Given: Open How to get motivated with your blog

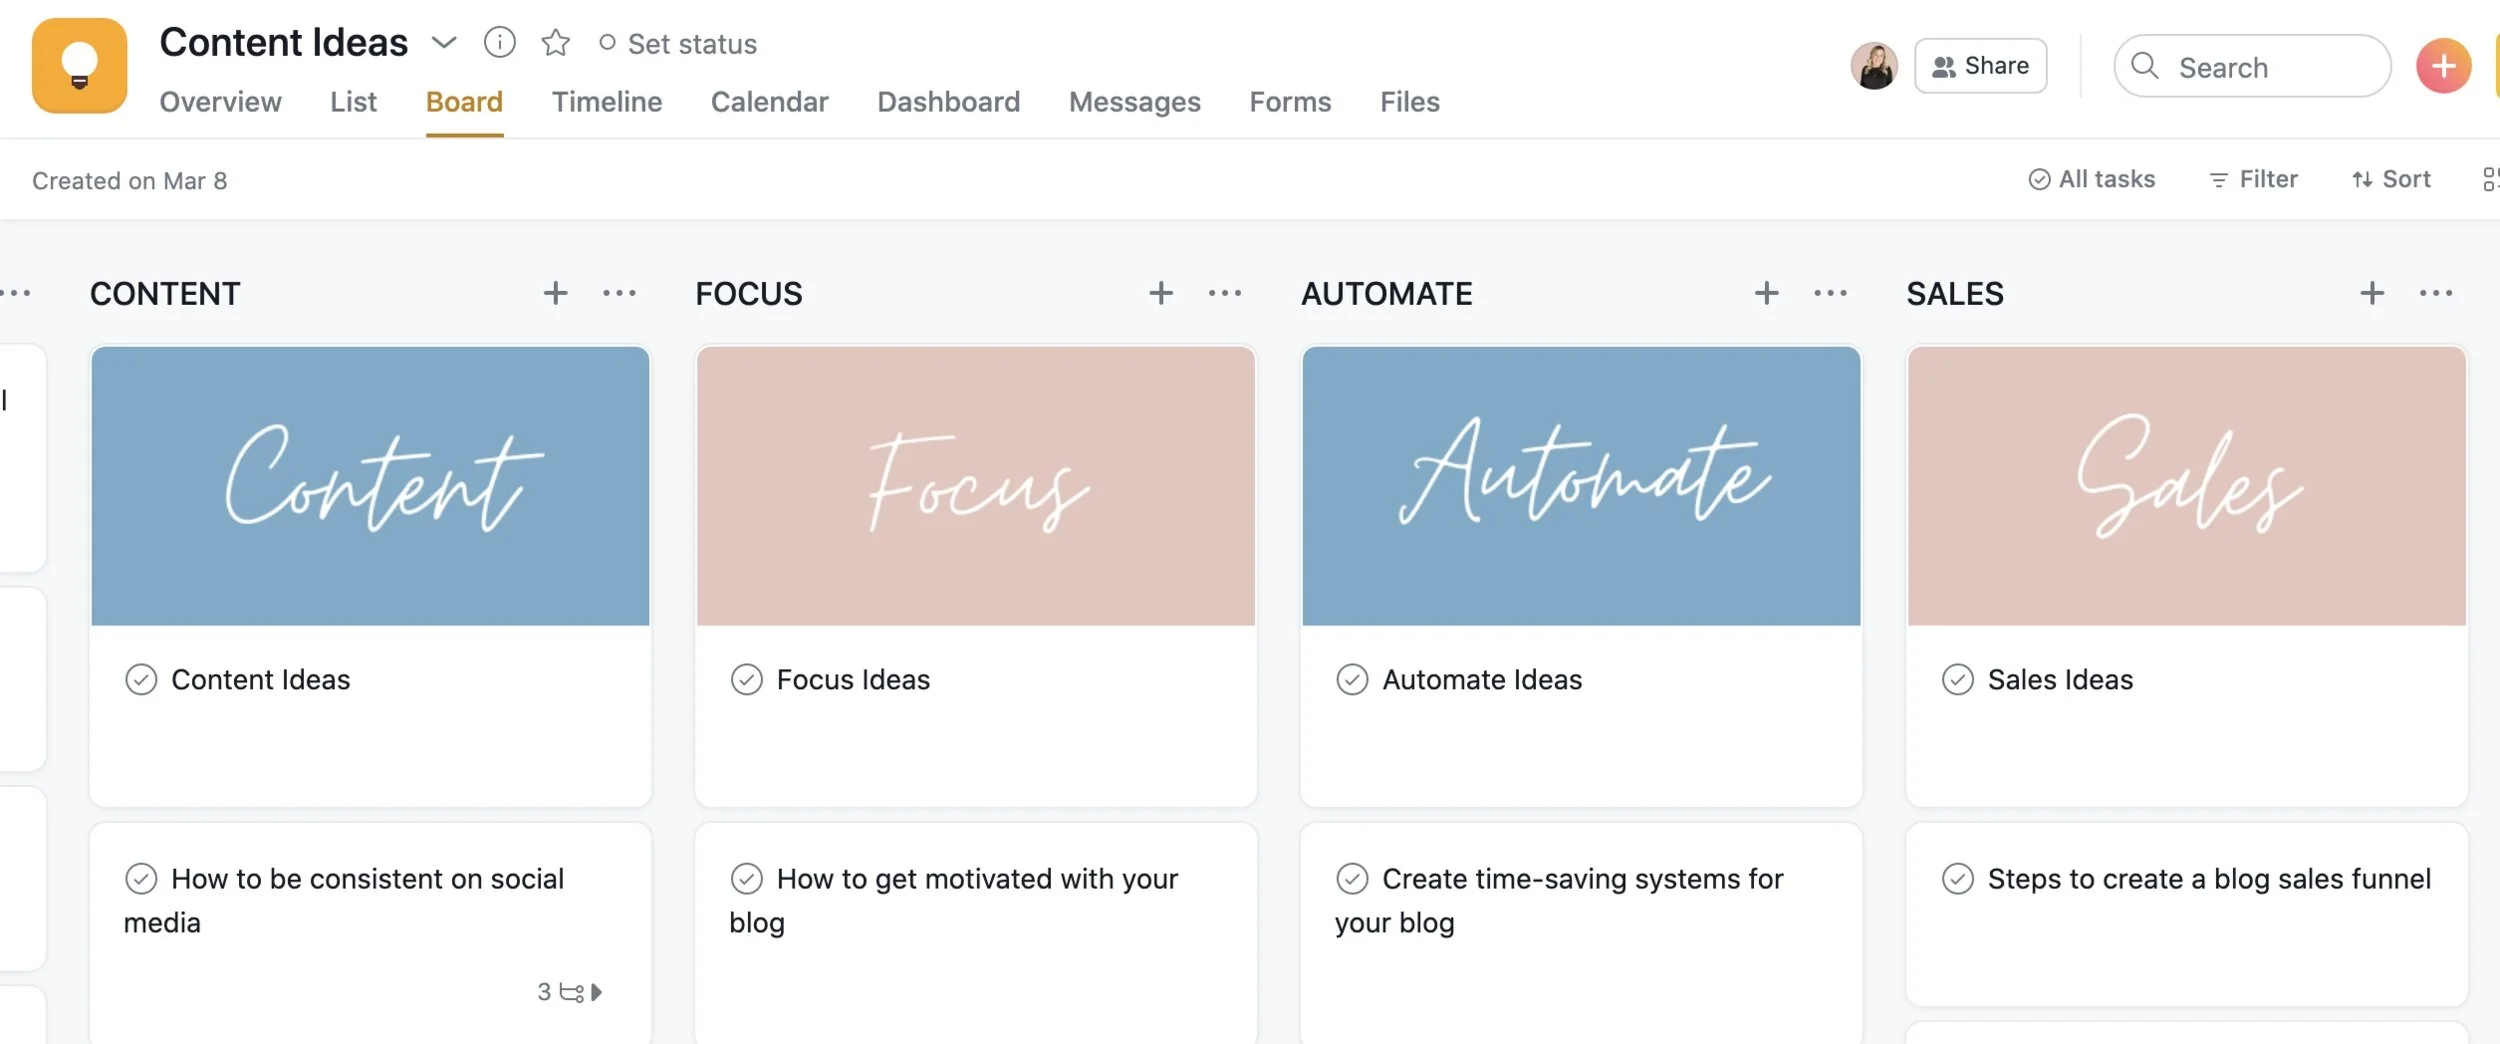Looking at the screenshot, I should [x=954, y=900].
